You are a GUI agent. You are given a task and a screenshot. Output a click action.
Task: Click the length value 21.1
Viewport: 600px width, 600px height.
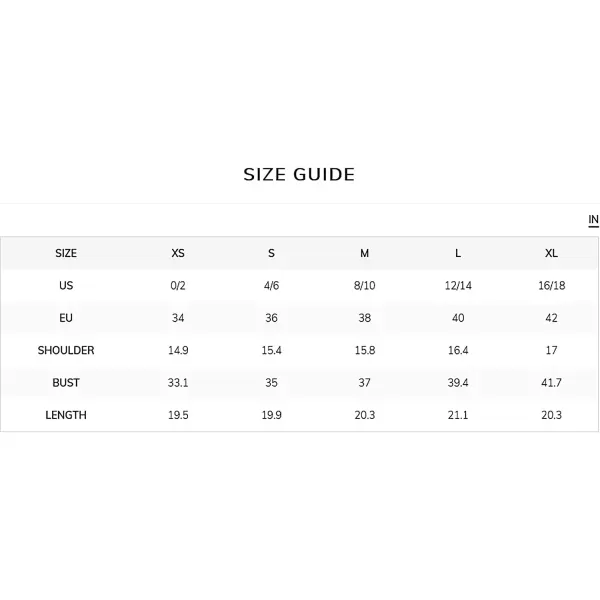coord(458,415)
